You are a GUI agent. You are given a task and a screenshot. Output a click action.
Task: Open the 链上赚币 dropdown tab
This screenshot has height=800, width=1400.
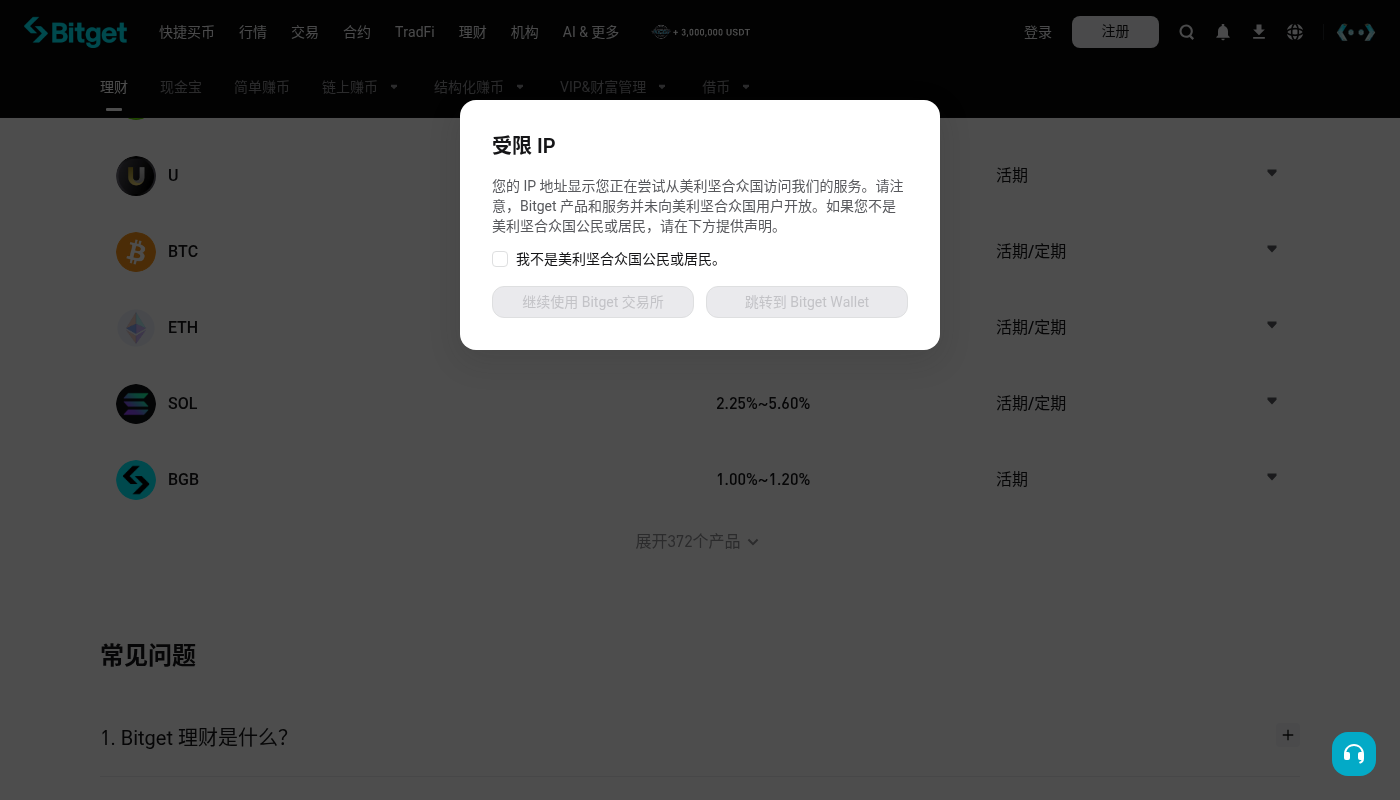pos(360,87)
